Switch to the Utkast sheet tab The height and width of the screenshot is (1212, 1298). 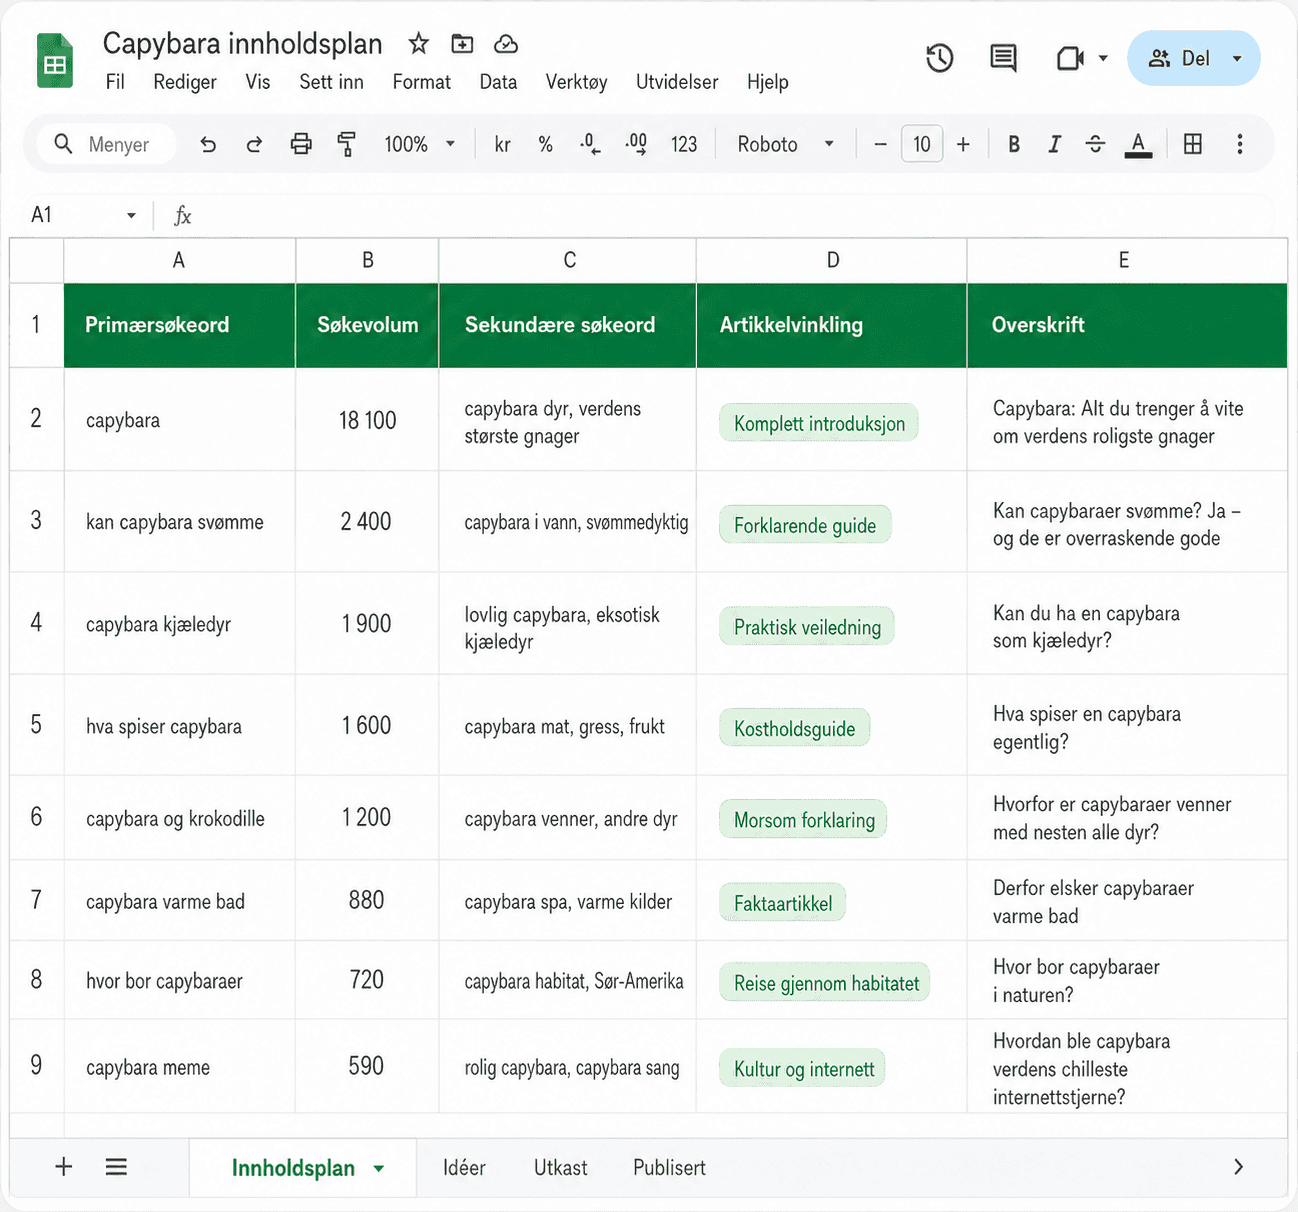pos(560,1168)
